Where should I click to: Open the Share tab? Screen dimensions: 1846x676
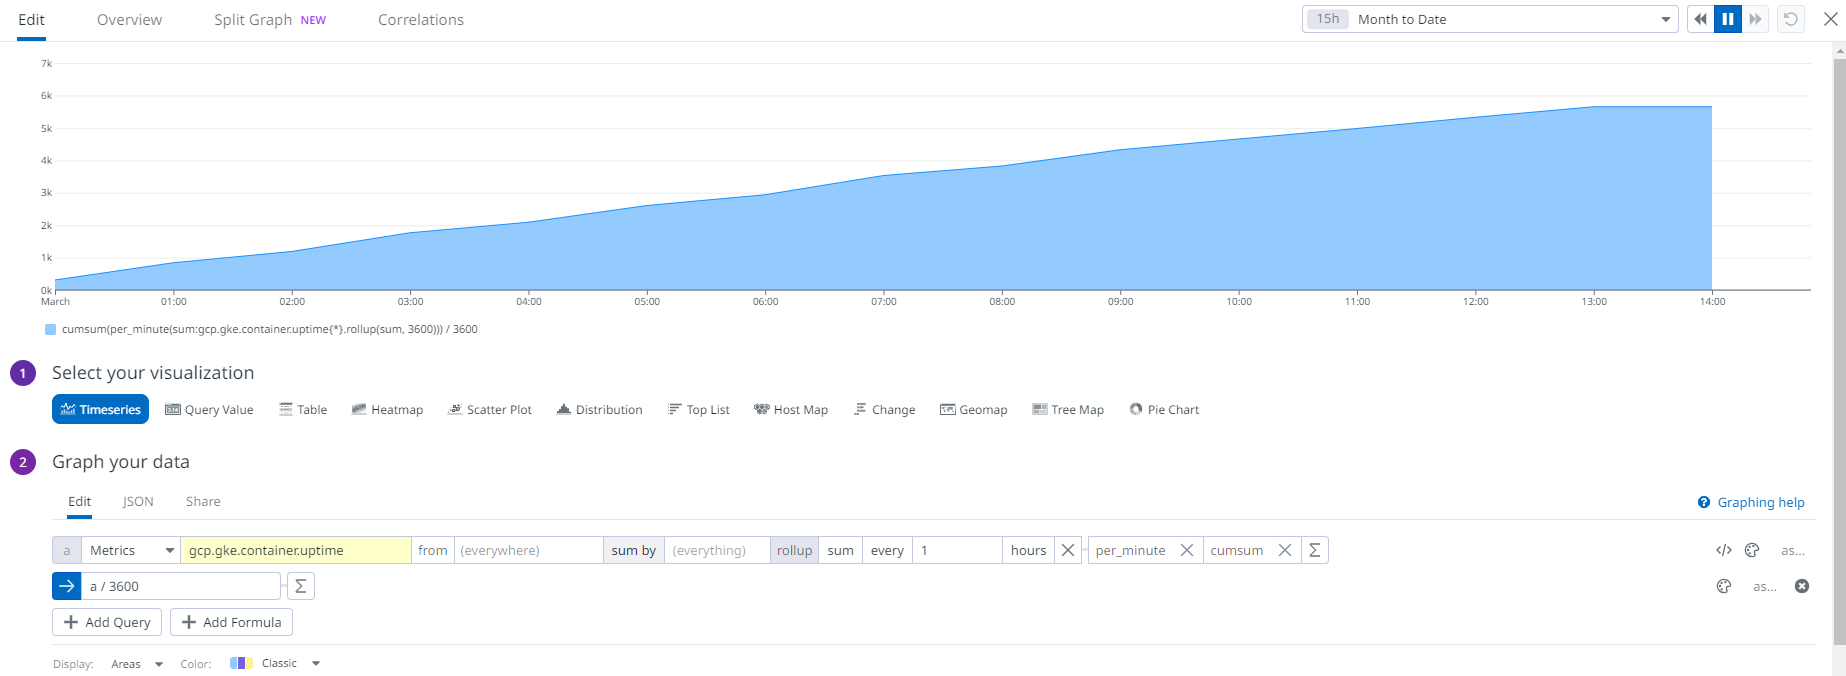click(x=203, y=502)
